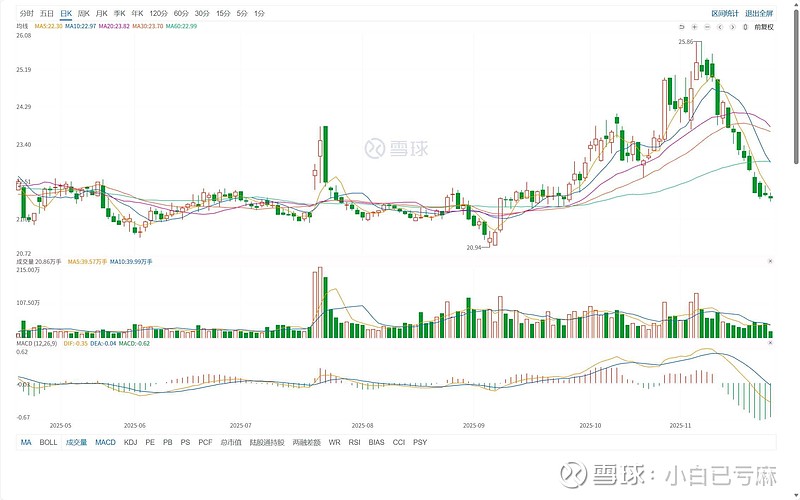Screen dimensions: 800x500
Task: Click the MA20:23.82 legend value
Action: tap(114, 26)
